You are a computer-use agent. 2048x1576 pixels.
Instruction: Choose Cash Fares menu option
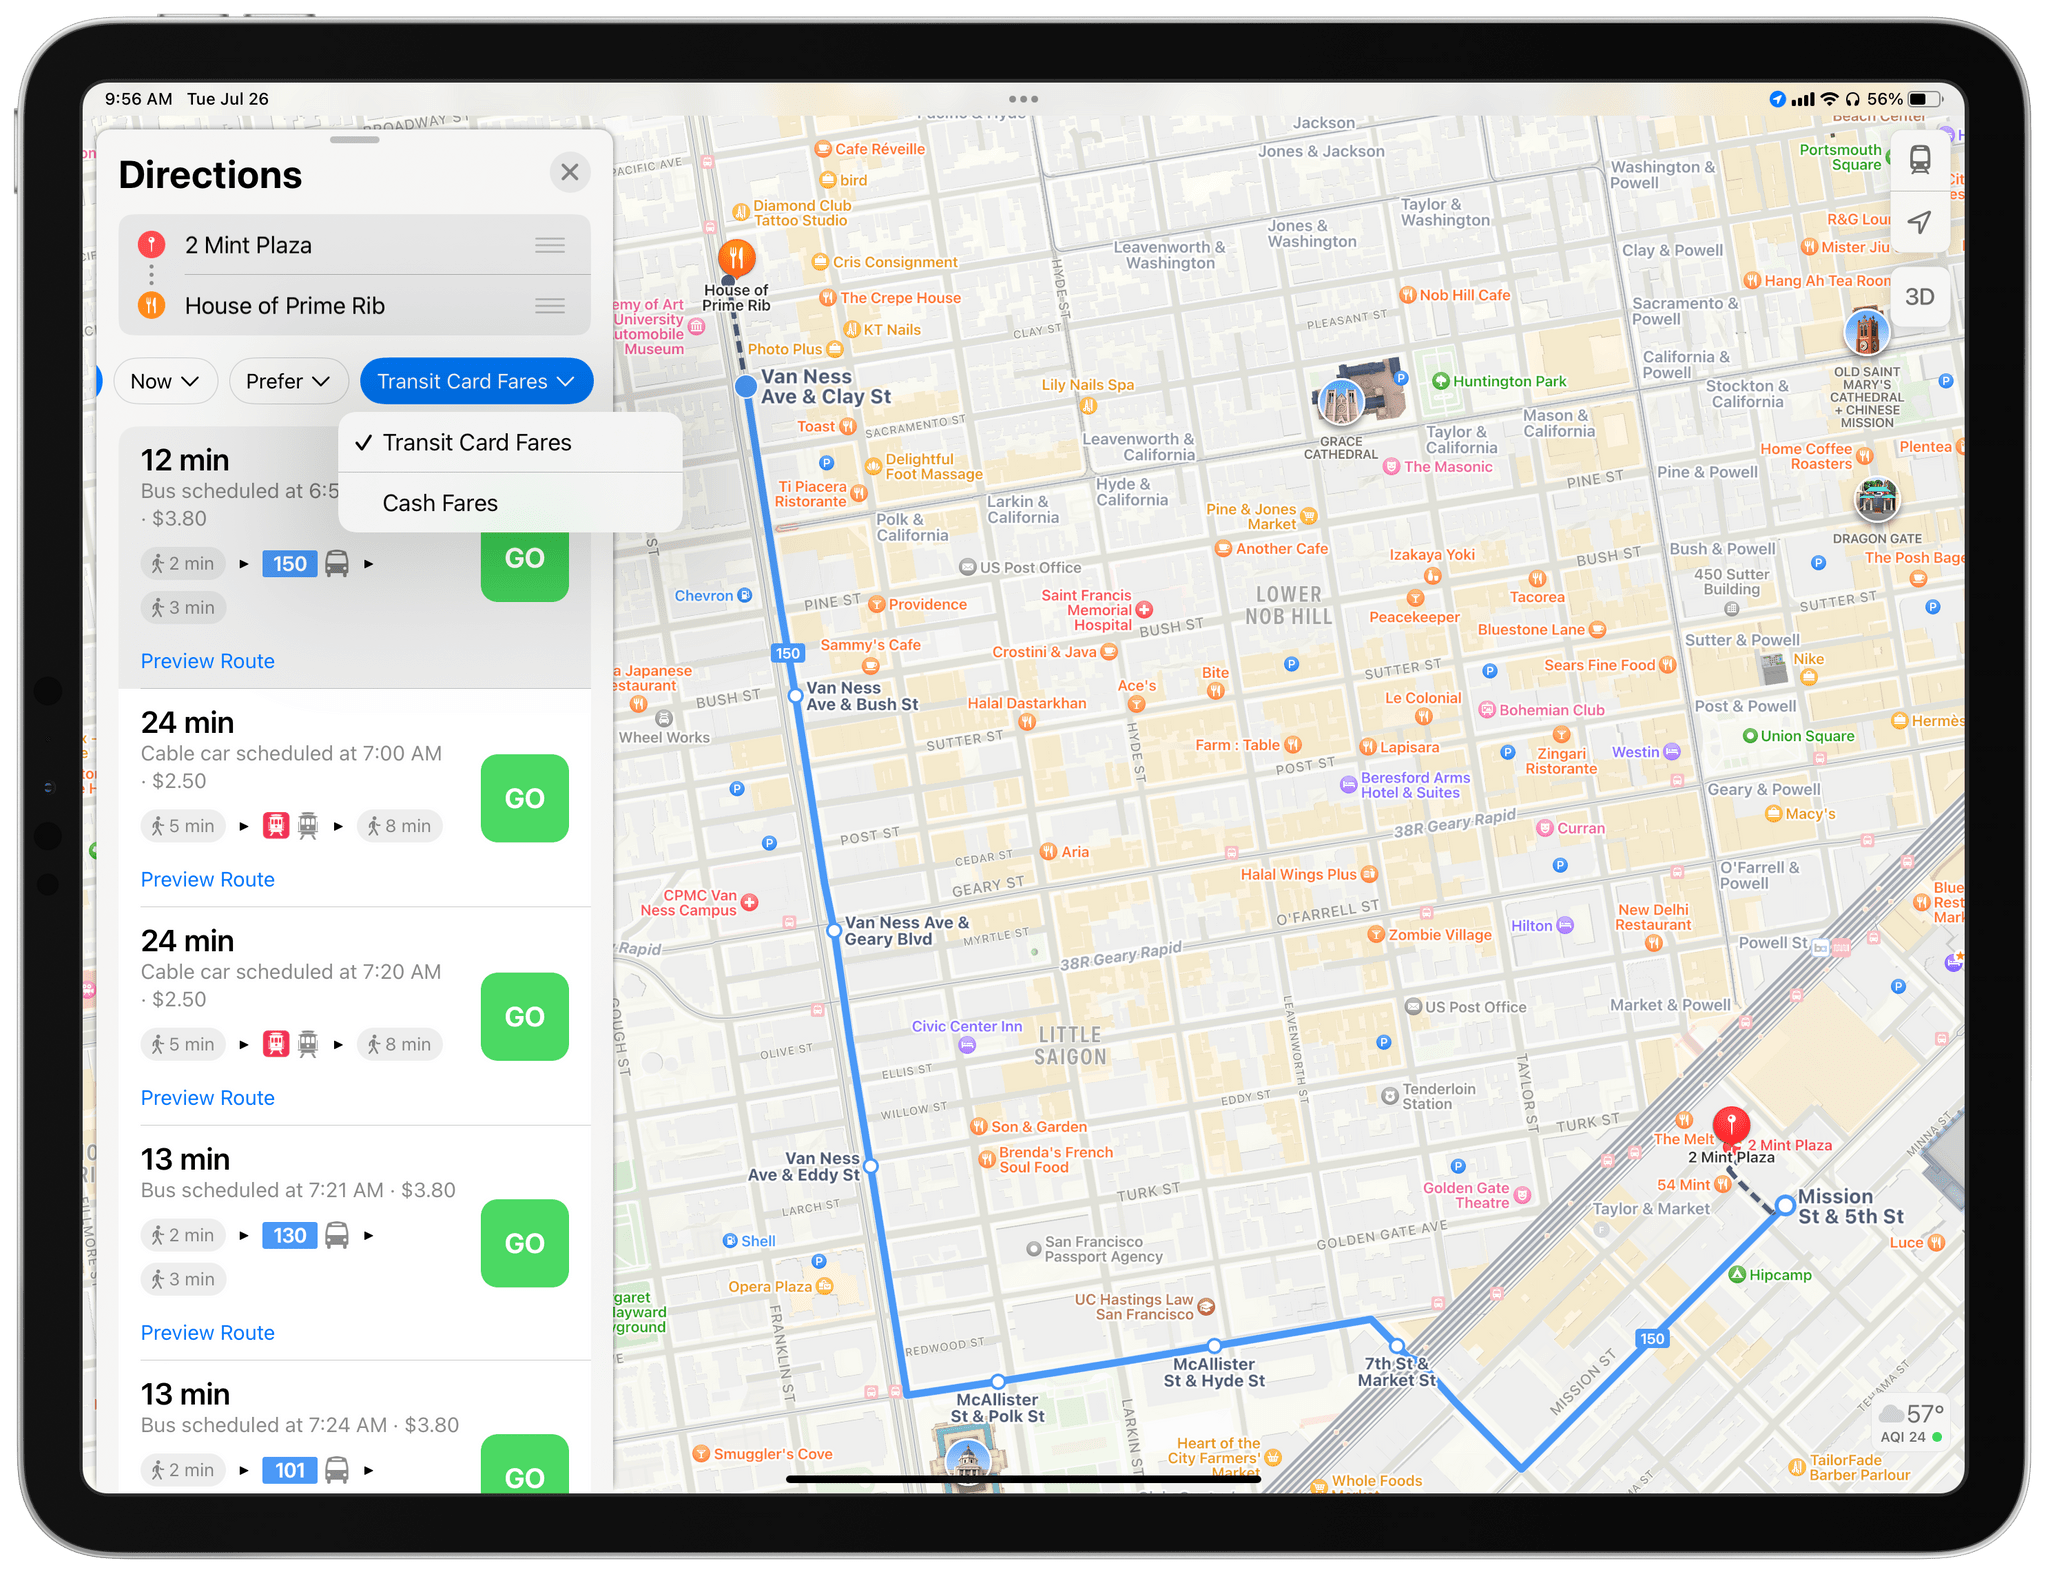(x=510, y=503)
